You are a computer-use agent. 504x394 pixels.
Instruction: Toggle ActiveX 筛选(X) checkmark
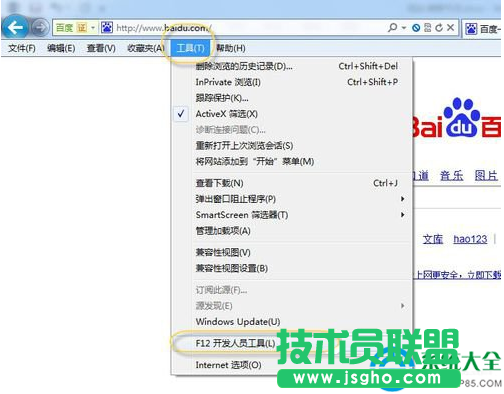click(292, 114)
